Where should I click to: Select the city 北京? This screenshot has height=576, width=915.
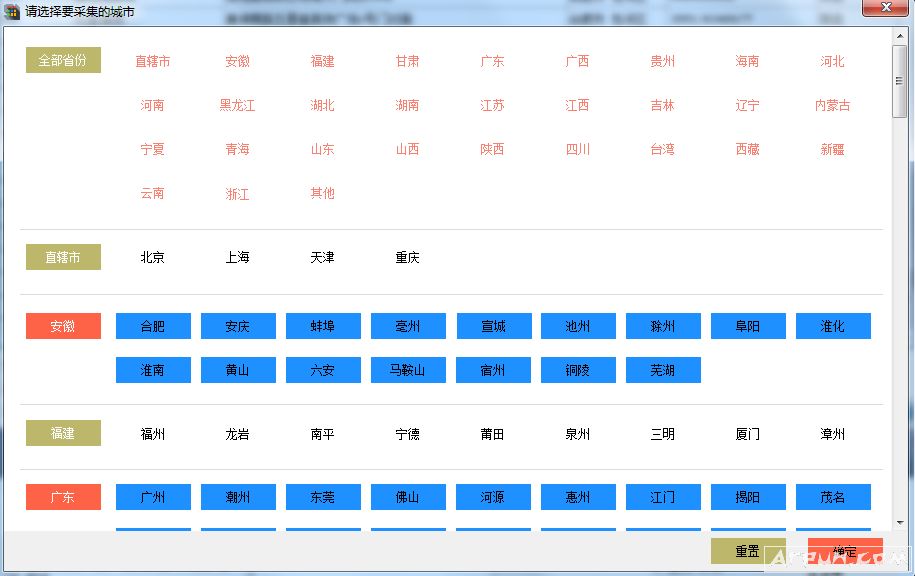152,258
